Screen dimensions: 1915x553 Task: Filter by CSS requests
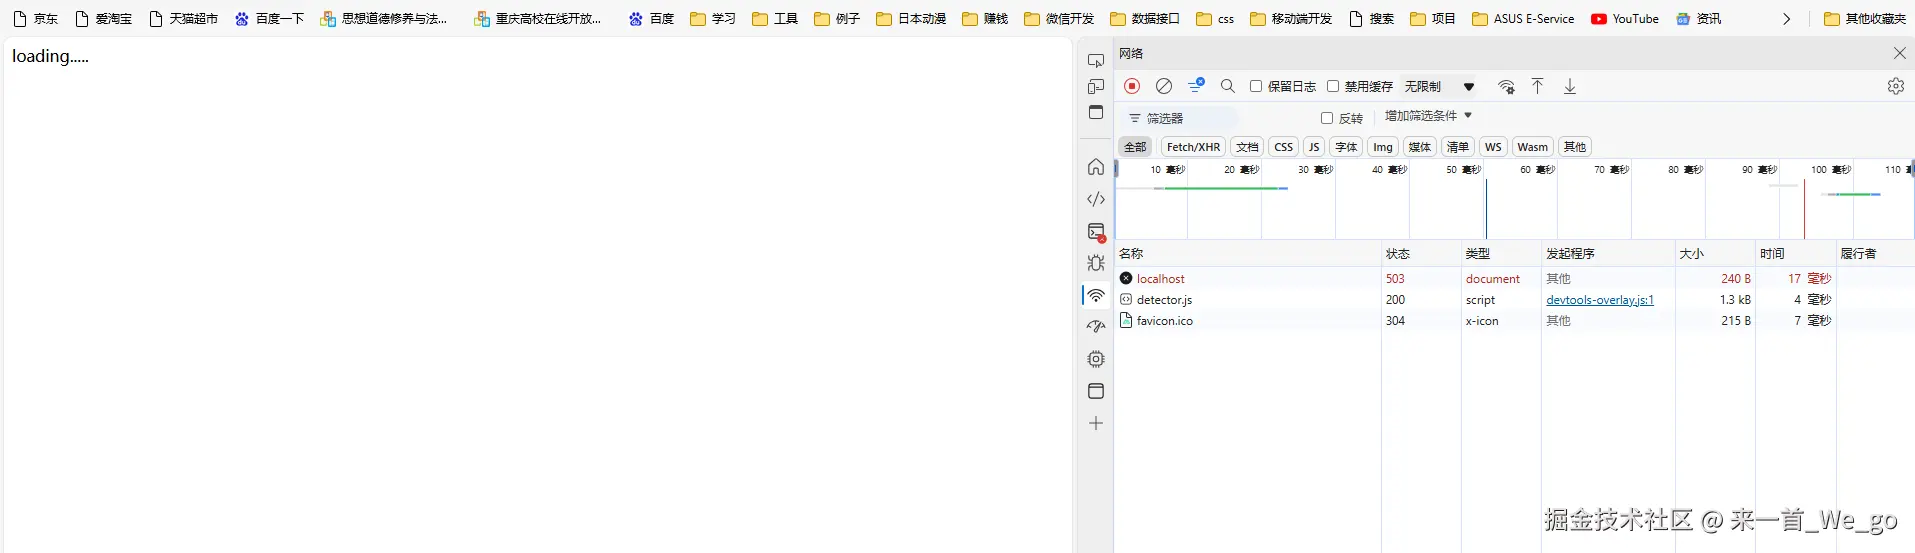[1284, 147]
